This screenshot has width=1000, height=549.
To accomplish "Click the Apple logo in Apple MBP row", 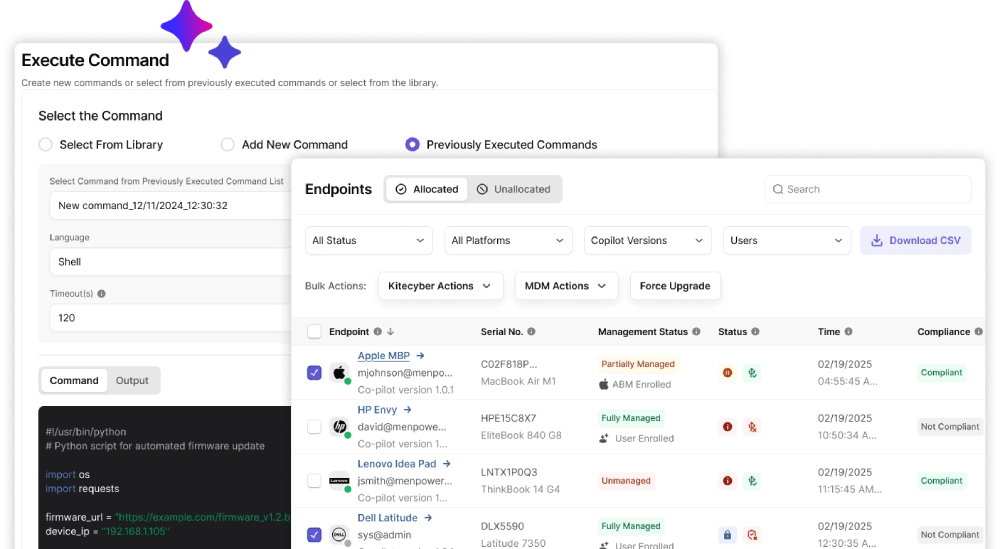I will [x=339, y=372].
